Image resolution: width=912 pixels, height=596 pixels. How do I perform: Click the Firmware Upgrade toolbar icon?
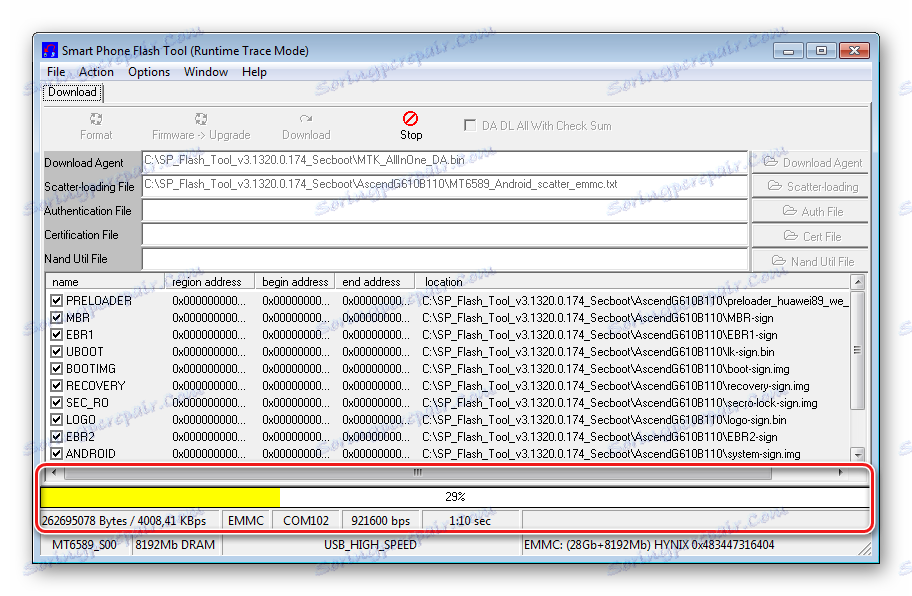point(201,119)
